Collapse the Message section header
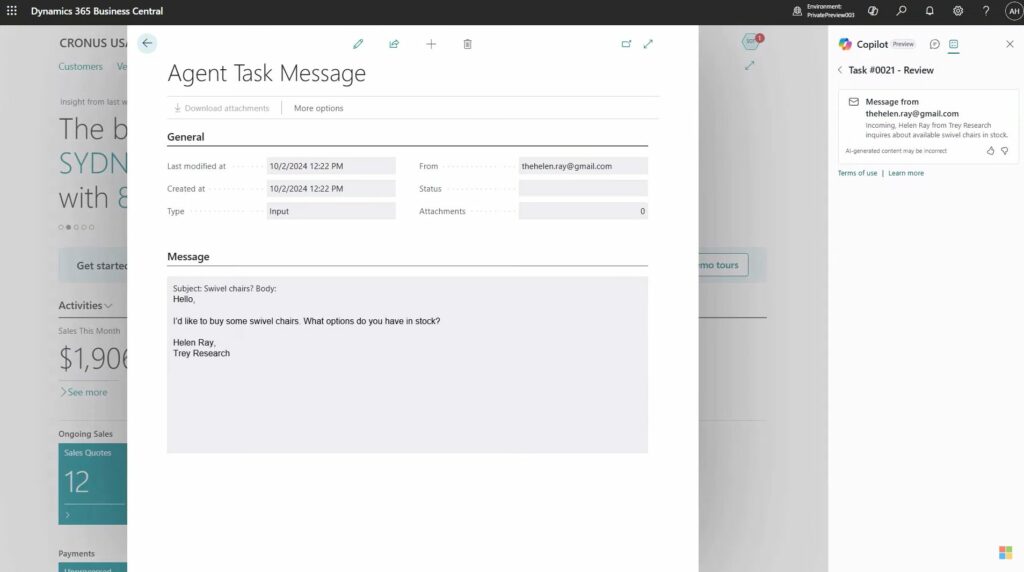 click(x=188, y=257)
